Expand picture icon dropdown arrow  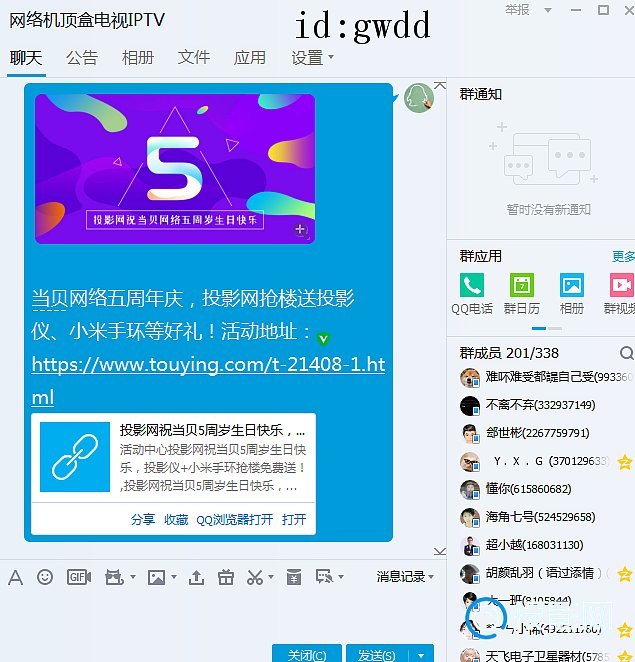tap(174, 577)
